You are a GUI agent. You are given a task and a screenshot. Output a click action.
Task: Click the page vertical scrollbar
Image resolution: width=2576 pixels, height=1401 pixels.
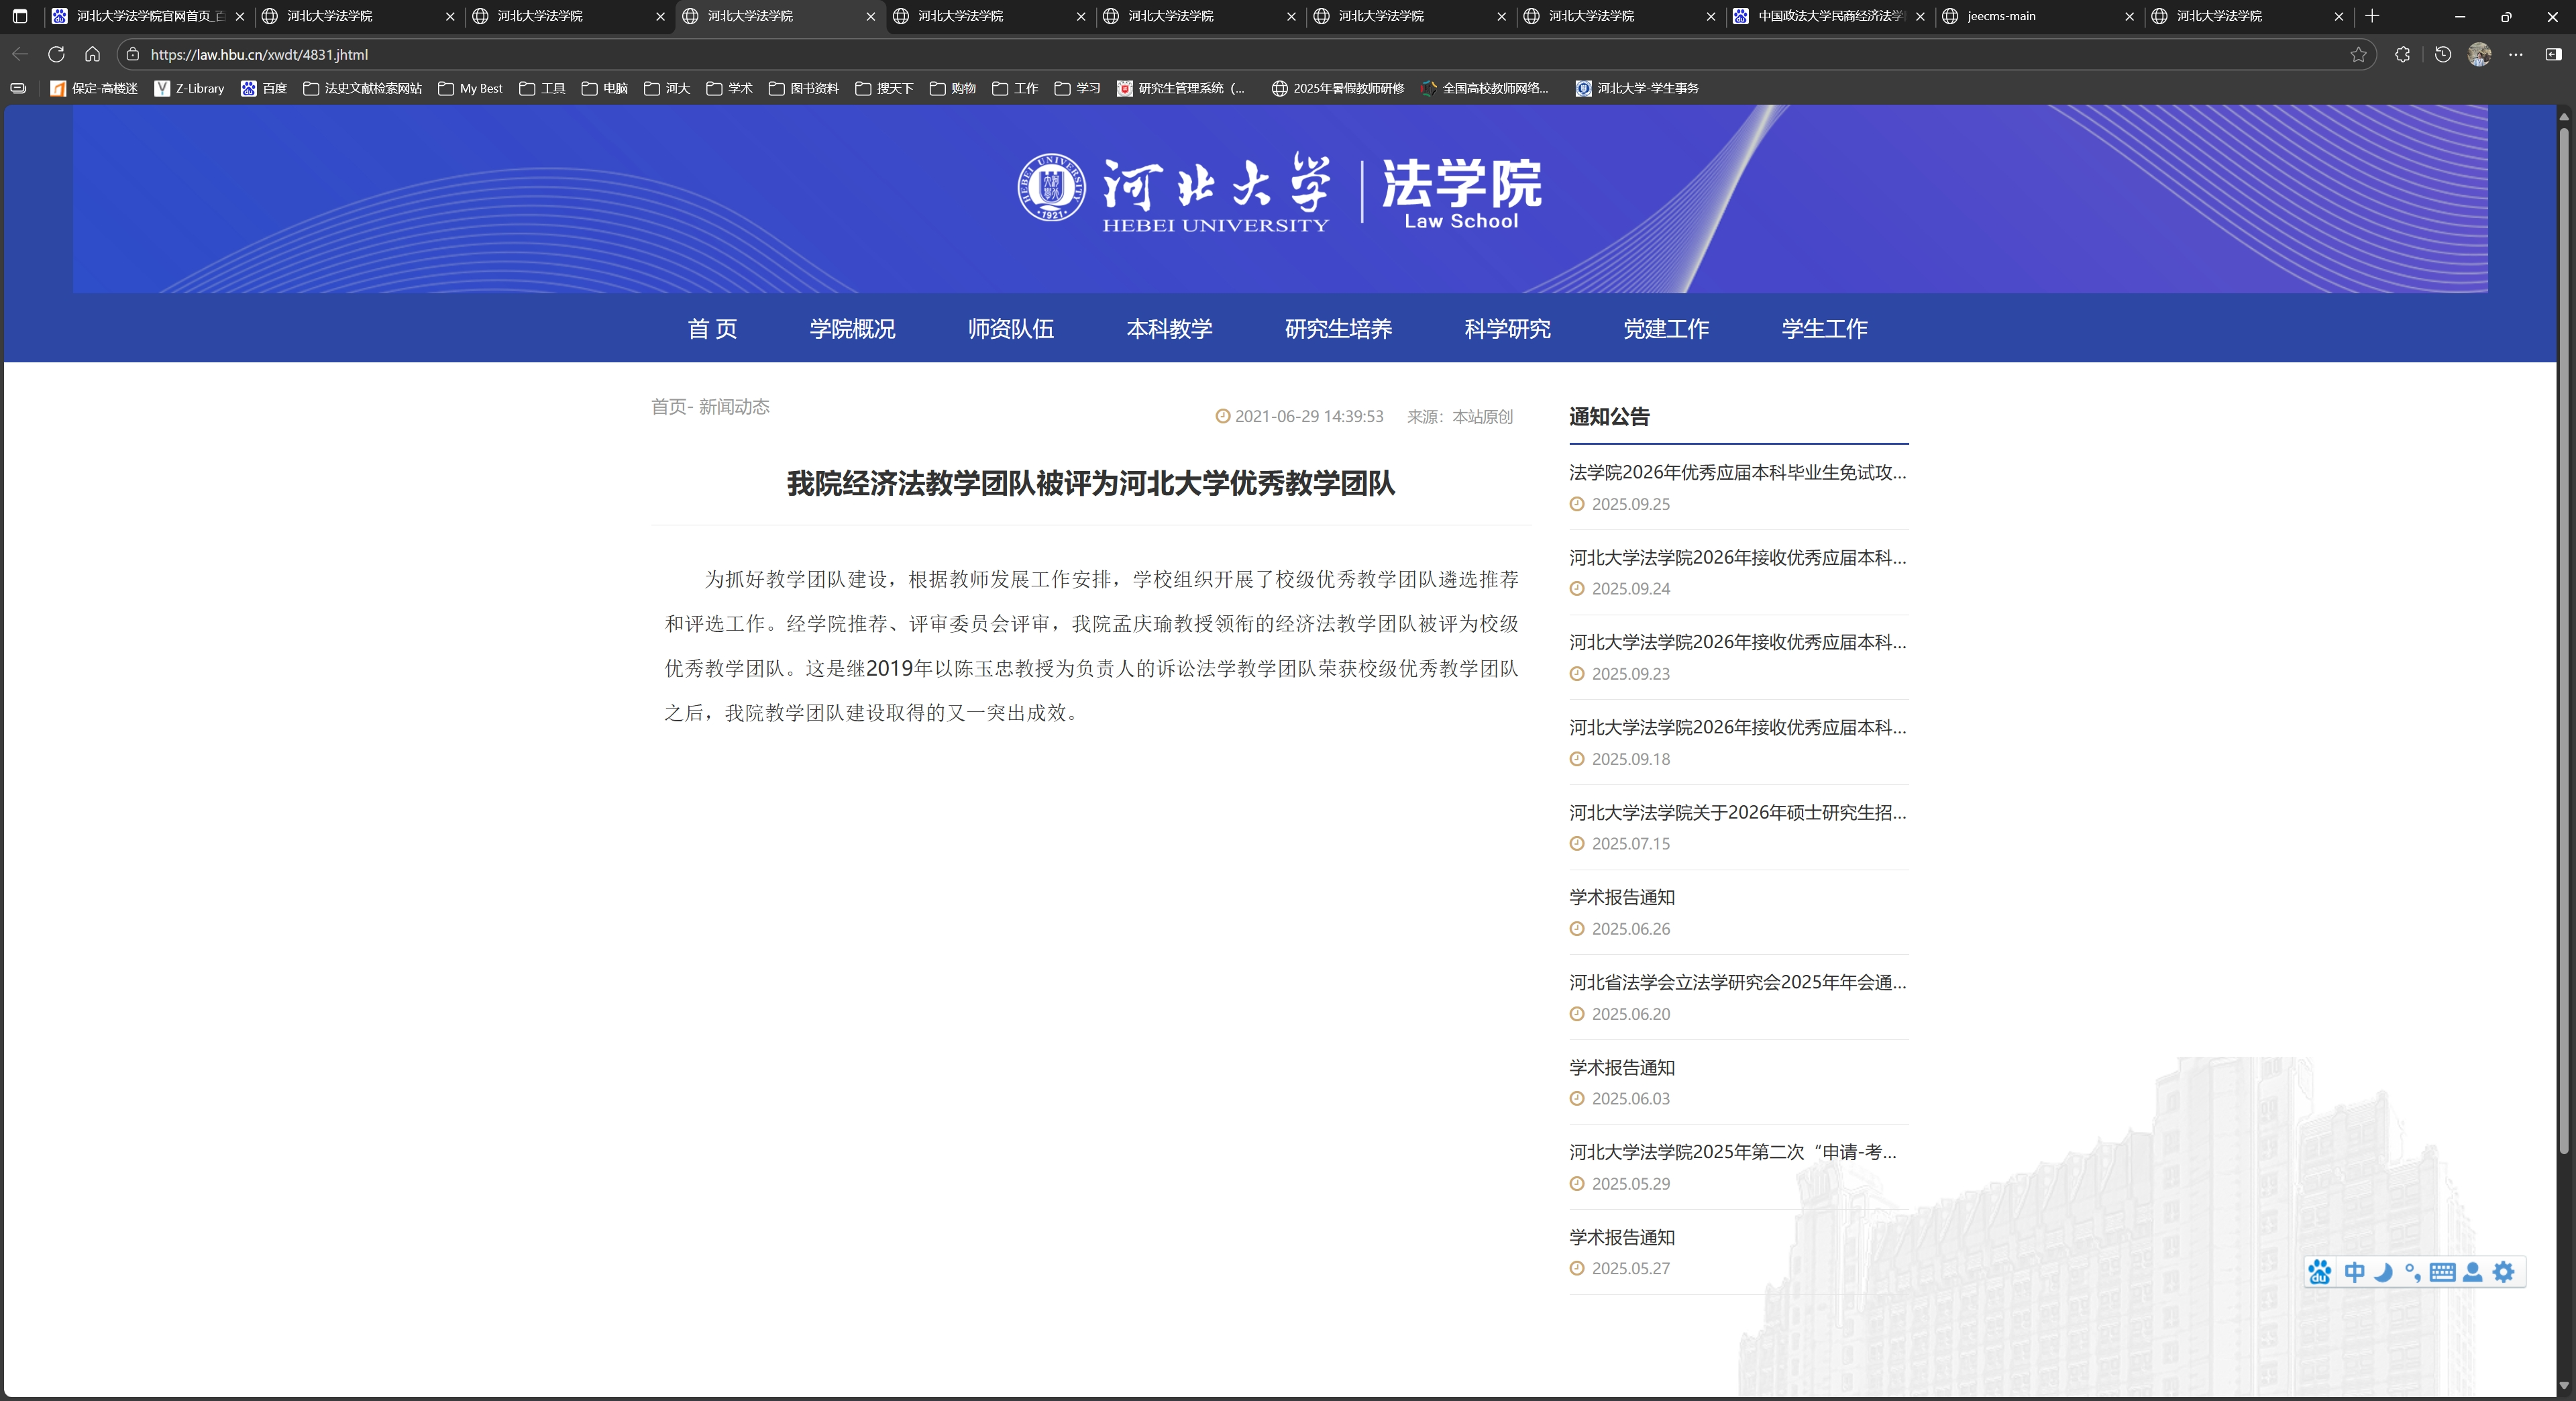pos(2563,640)
